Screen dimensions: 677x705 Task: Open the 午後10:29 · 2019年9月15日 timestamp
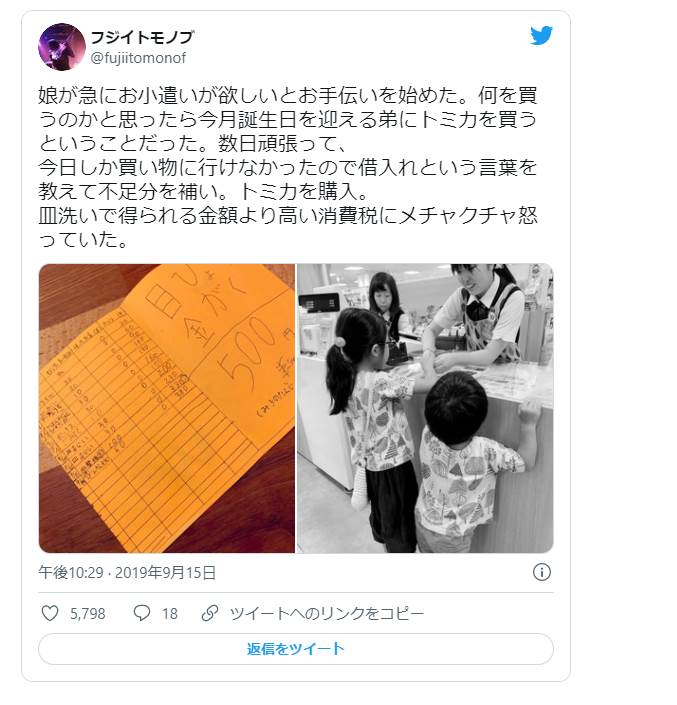127,573
